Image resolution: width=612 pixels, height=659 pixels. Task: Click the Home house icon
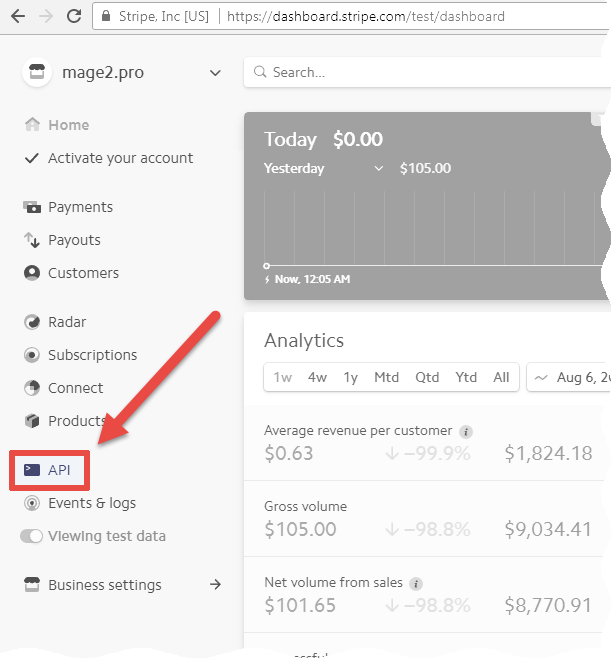32,124
